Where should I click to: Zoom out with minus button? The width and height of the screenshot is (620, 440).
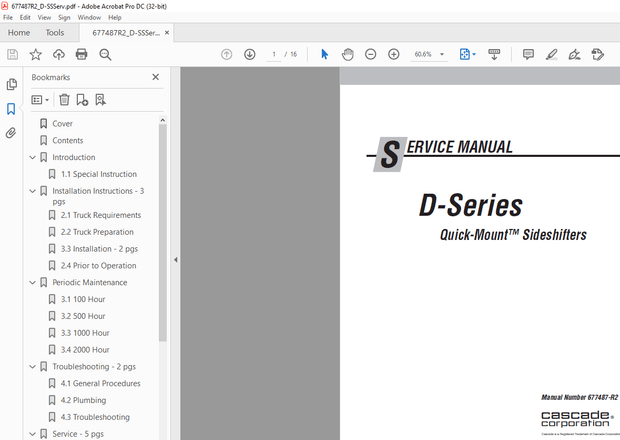tap(370, 54)
